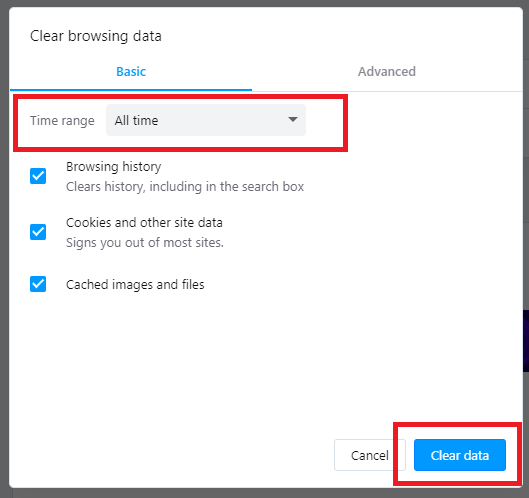This screenshot has width=529, height=498.
Task: Cancel the Clear browsing data dialog
Action: coord(369,455)
